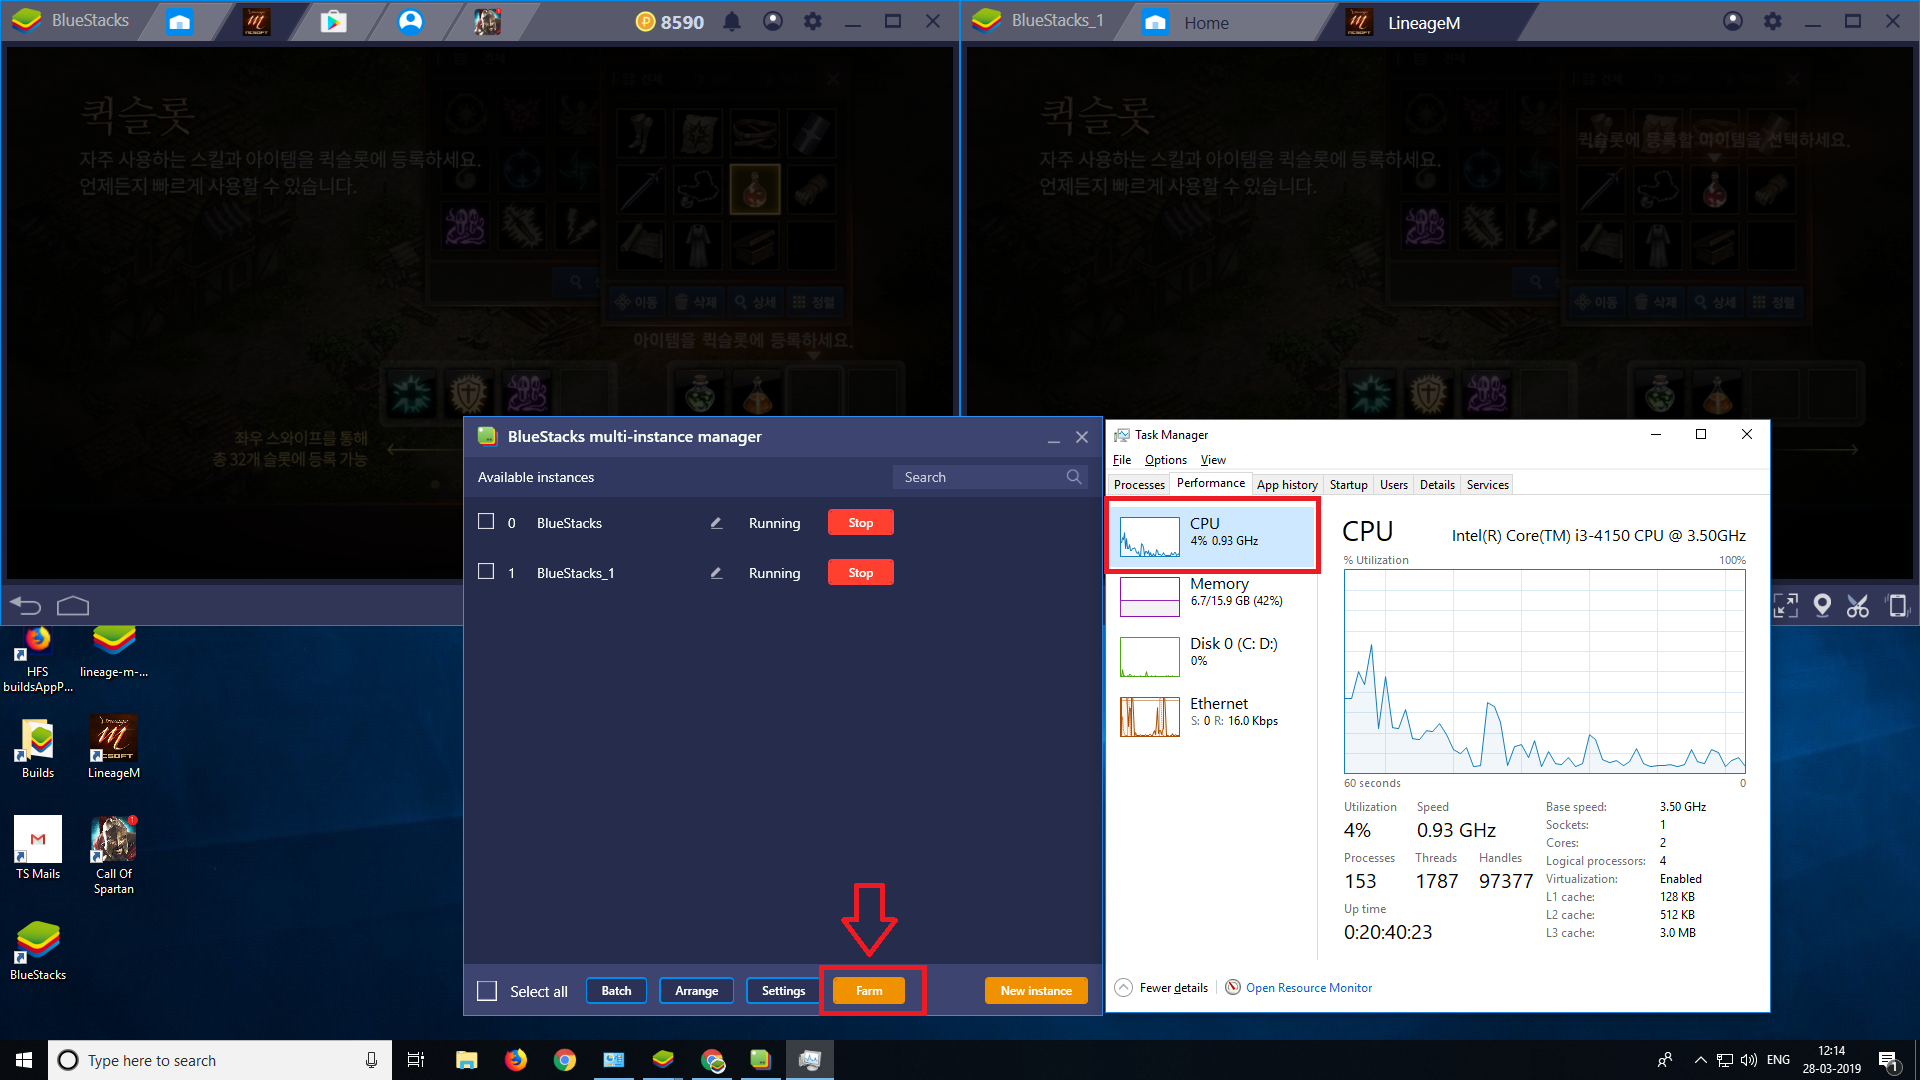
Task: Check the box for BlueStacks_1 instance
Action: point(486,571)
